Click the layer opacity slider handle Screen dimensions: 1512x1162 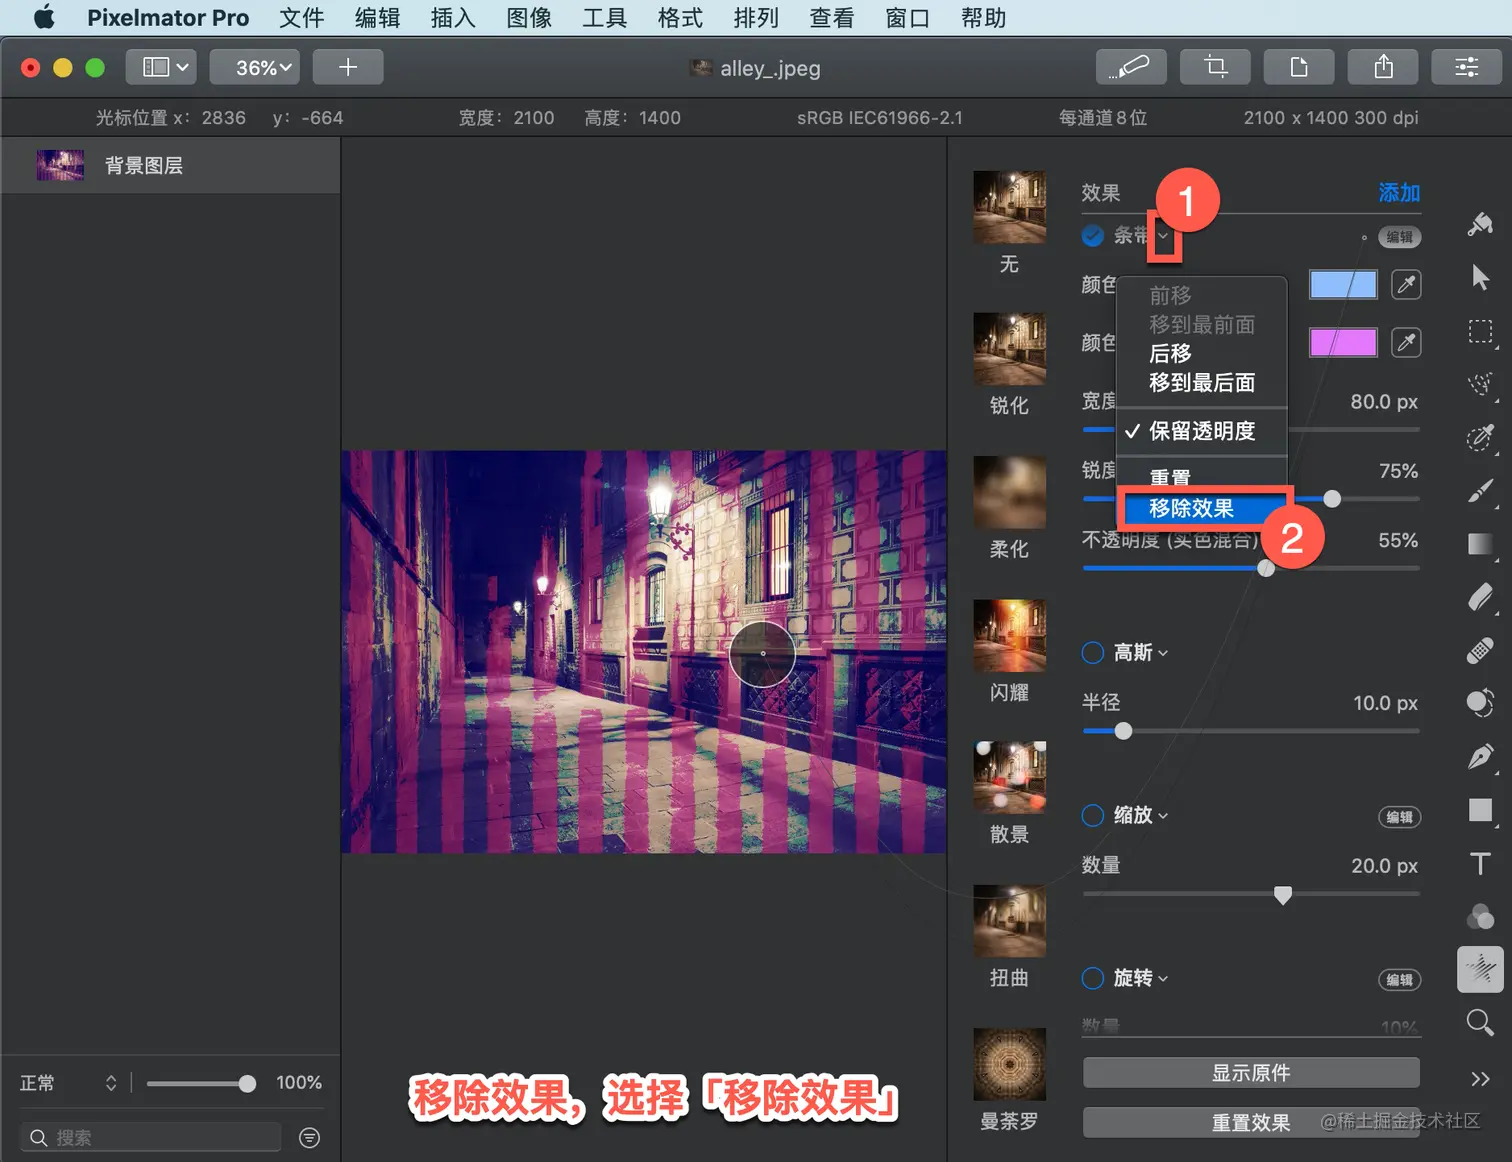point(247,1083)
